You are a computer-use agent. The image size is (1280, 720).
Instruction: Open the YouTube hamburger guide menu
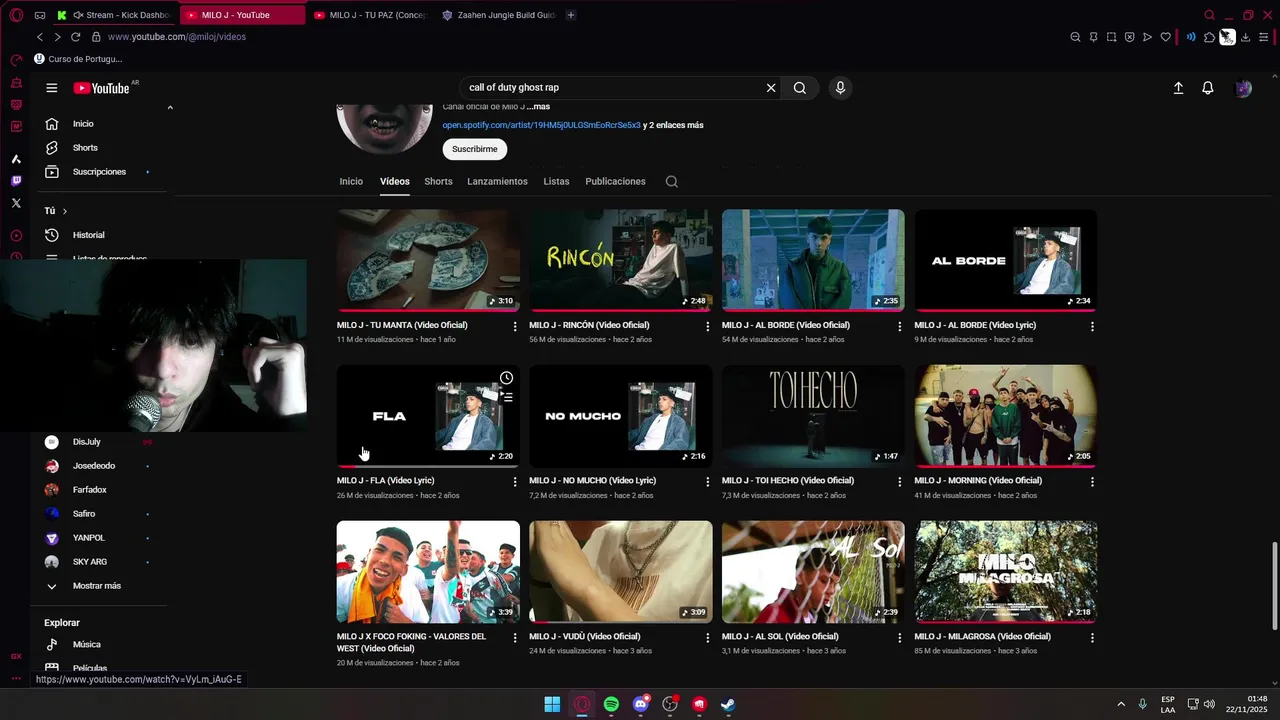tap(51, 88)
